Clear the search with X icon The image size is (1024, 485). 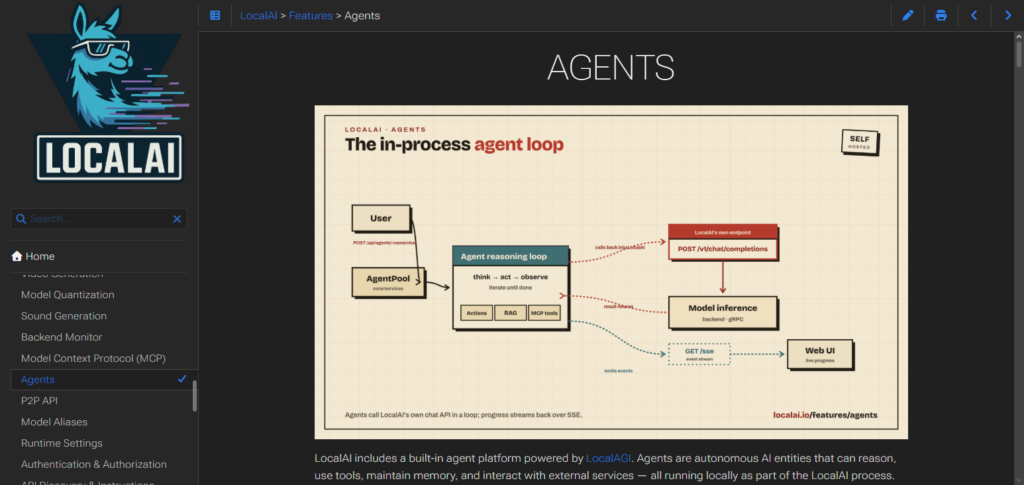pos(177,219)
